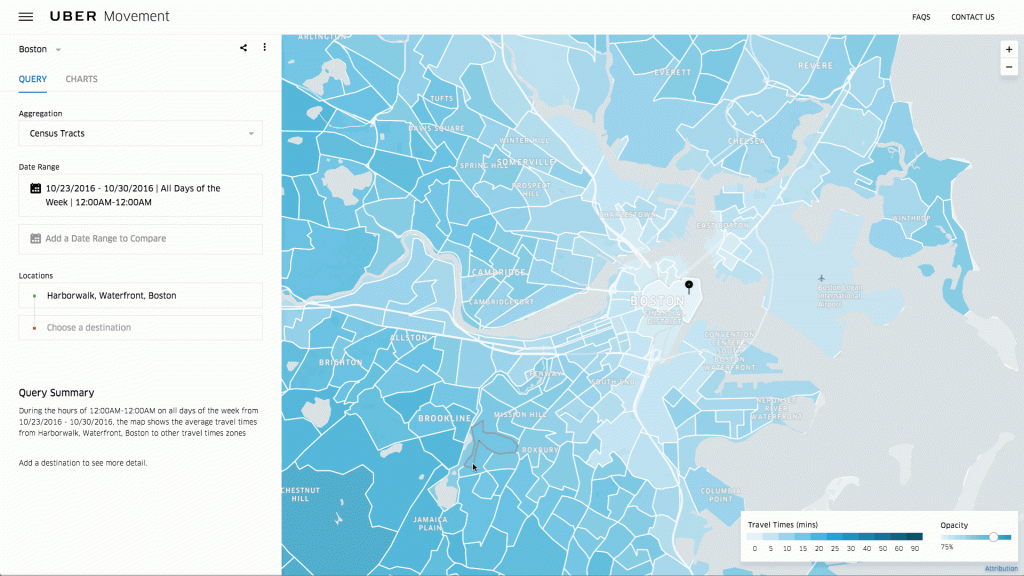The height and width of the screenshot is (576, 1024).
Task: Open the three-dot overflow menu
Action: point(263,47)
